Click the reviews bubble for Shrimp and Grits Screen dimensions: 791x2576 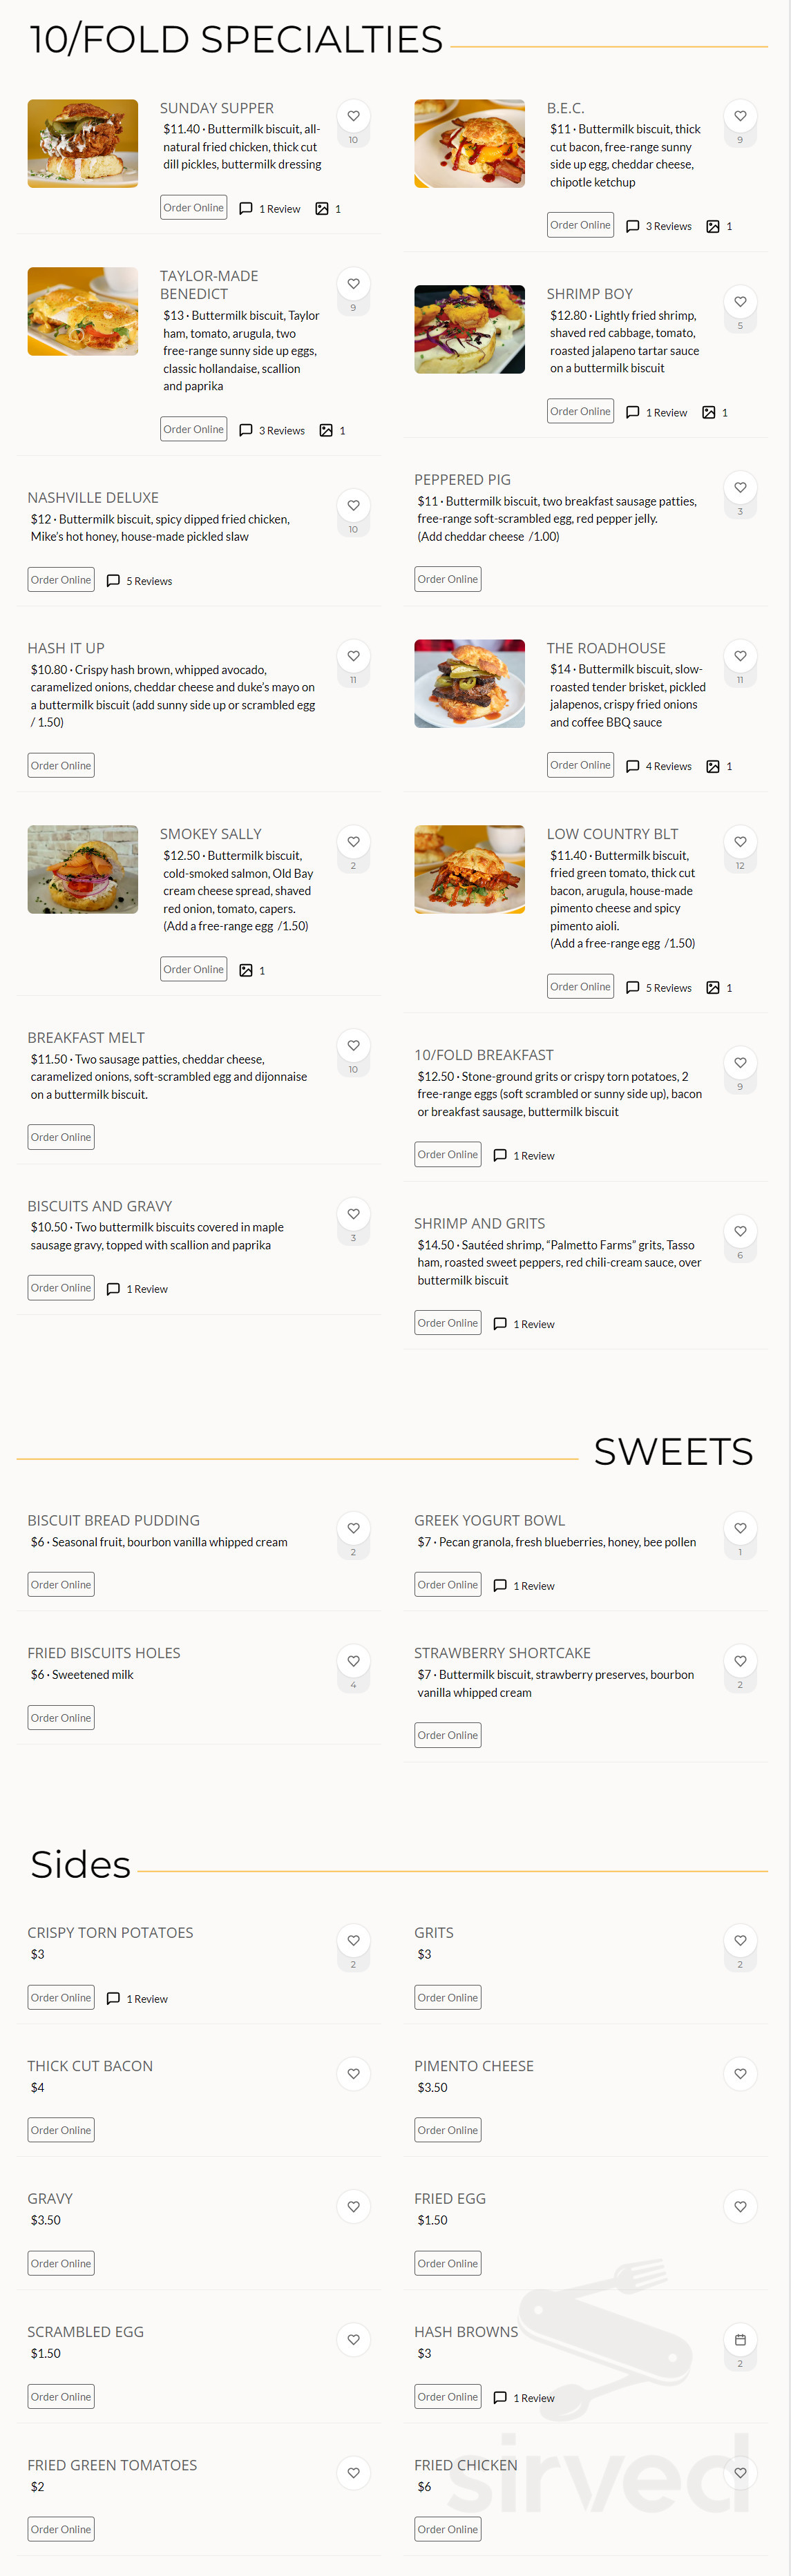(500, 1323)
